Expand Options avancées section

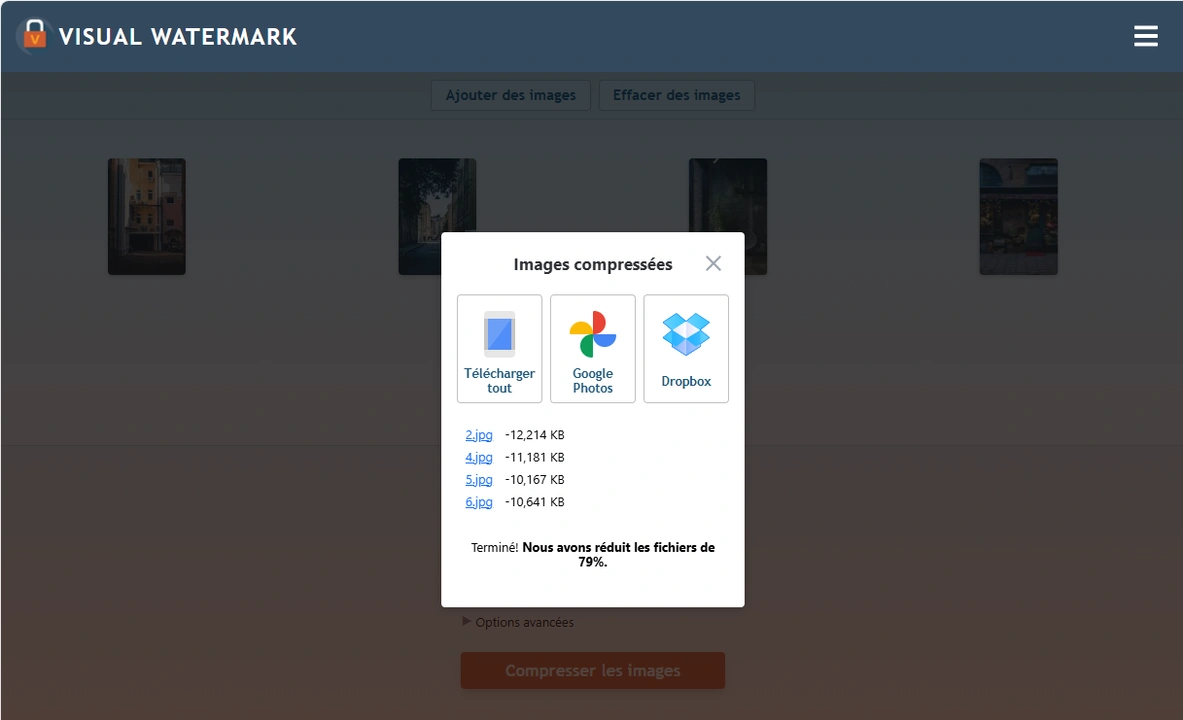(518, 622)
